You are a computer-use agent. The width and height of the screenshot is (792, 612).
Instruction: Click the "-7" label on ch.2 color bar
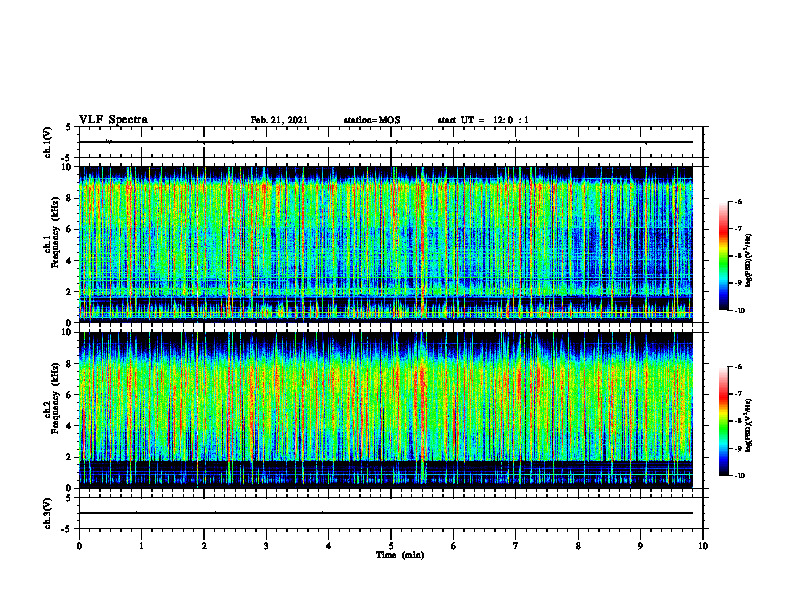[738, 394]
